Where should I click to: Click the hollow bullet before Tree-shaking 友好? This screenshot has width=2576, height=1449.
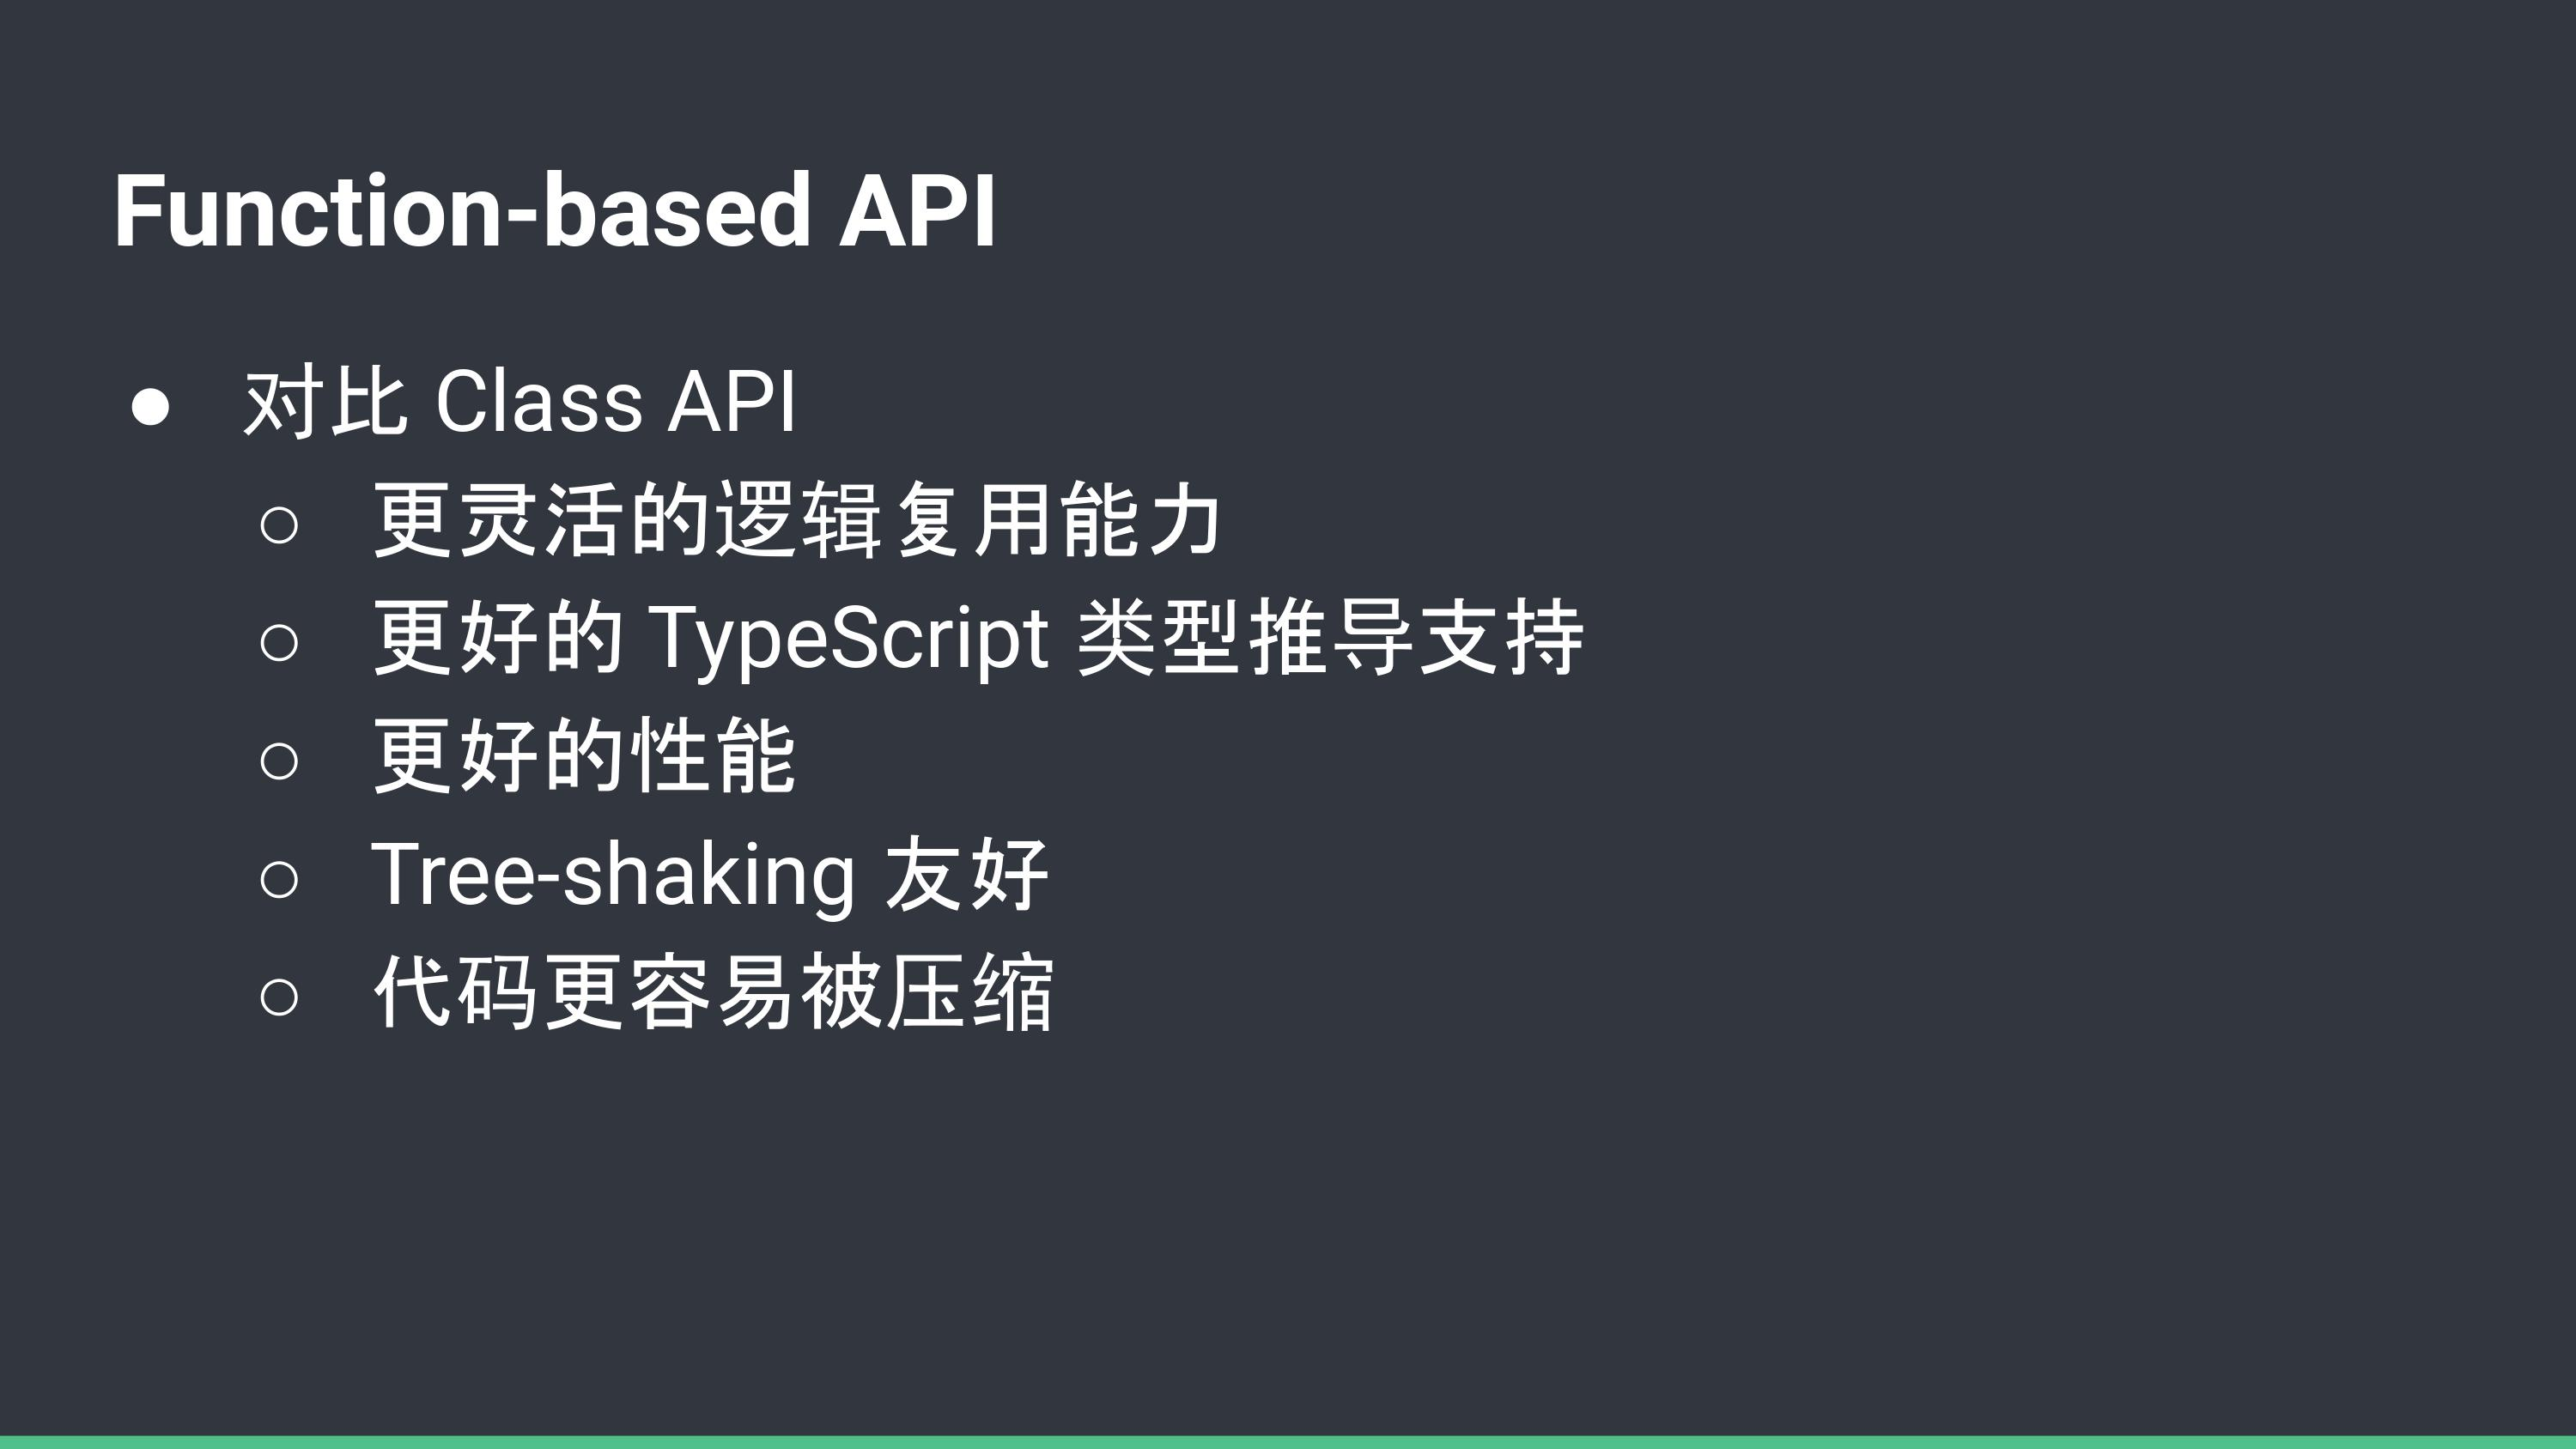[279, 879]
